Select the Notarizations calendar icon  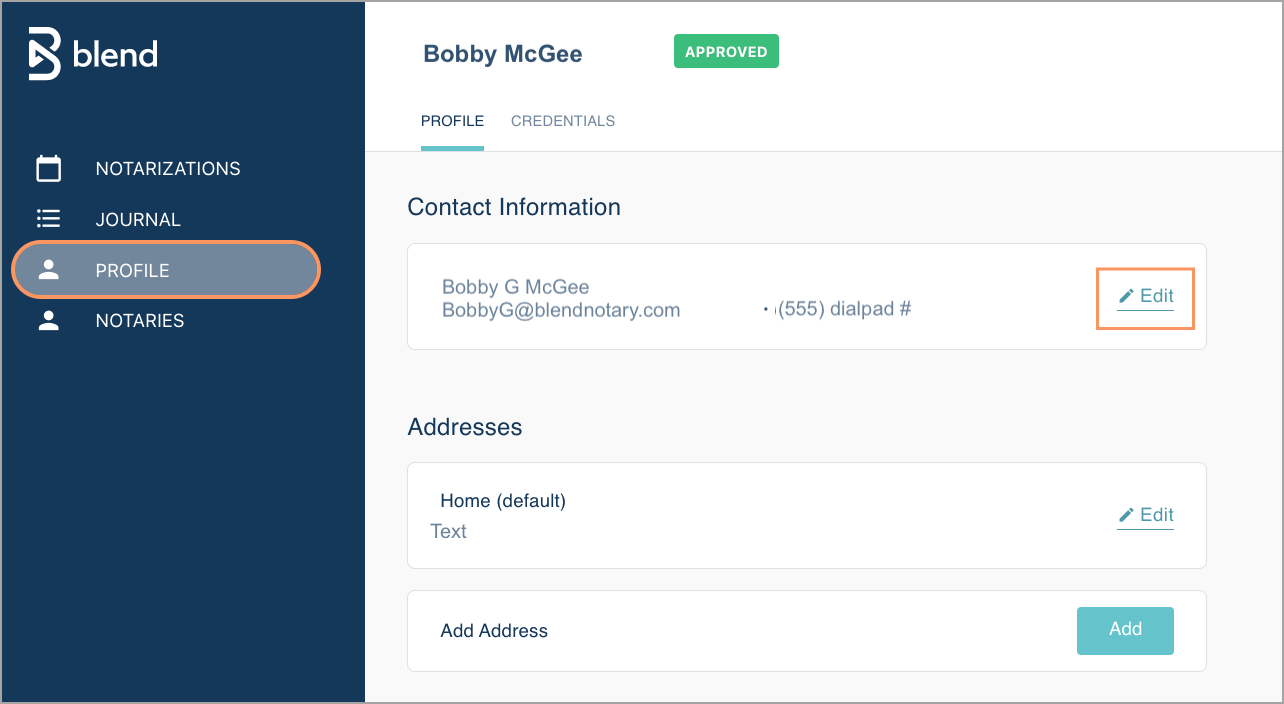click(48, 168)
